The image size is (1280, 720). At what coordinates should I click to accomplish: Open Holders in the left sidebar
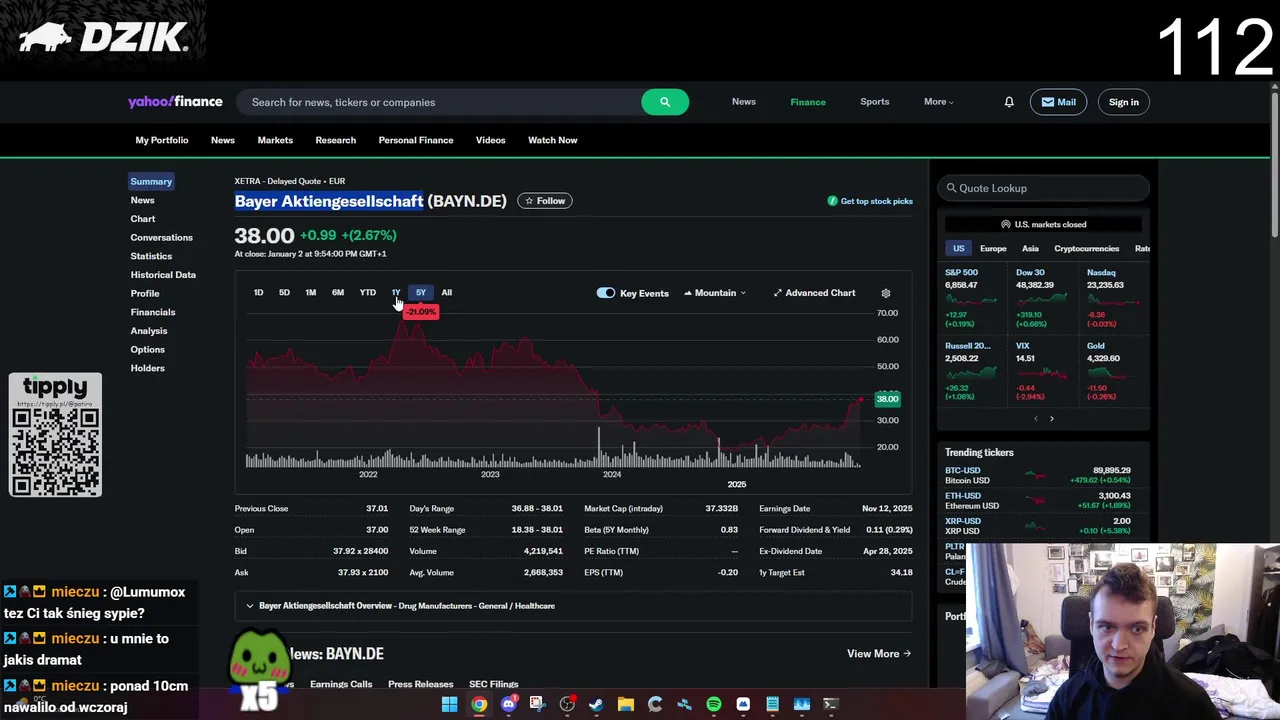pos(147,368)
